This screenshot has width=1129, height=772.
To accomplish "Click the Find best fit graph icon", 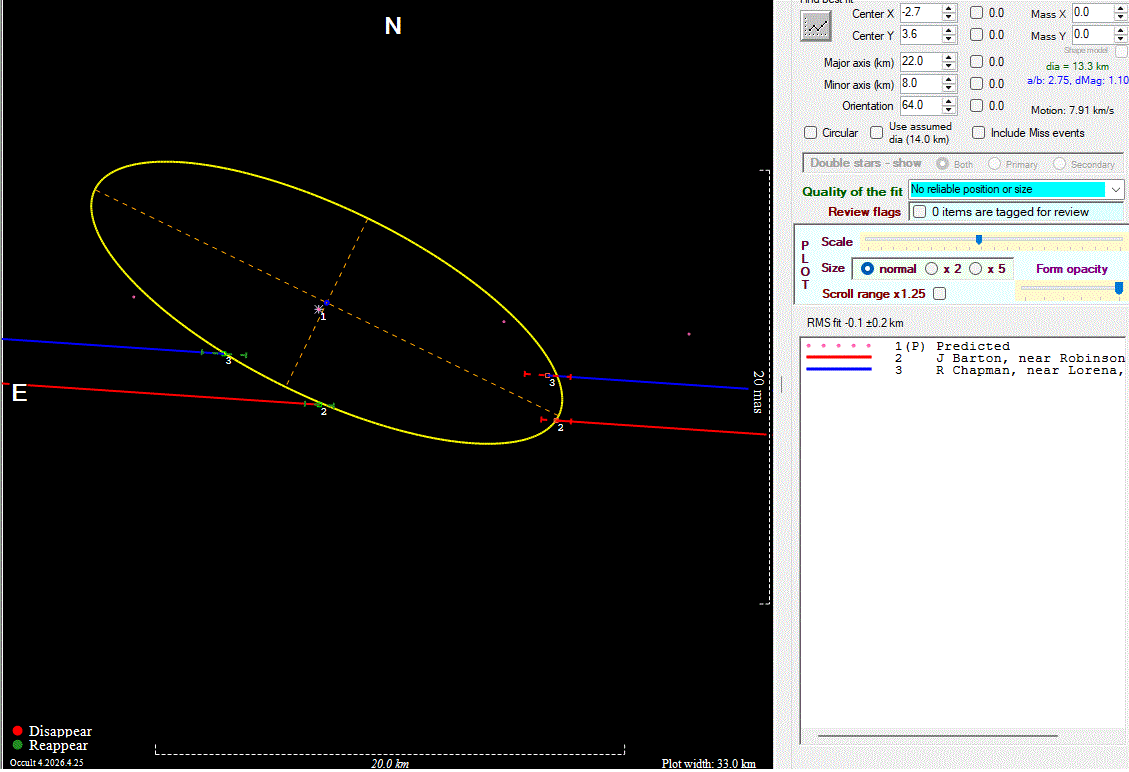I will [x=816, y=27].
